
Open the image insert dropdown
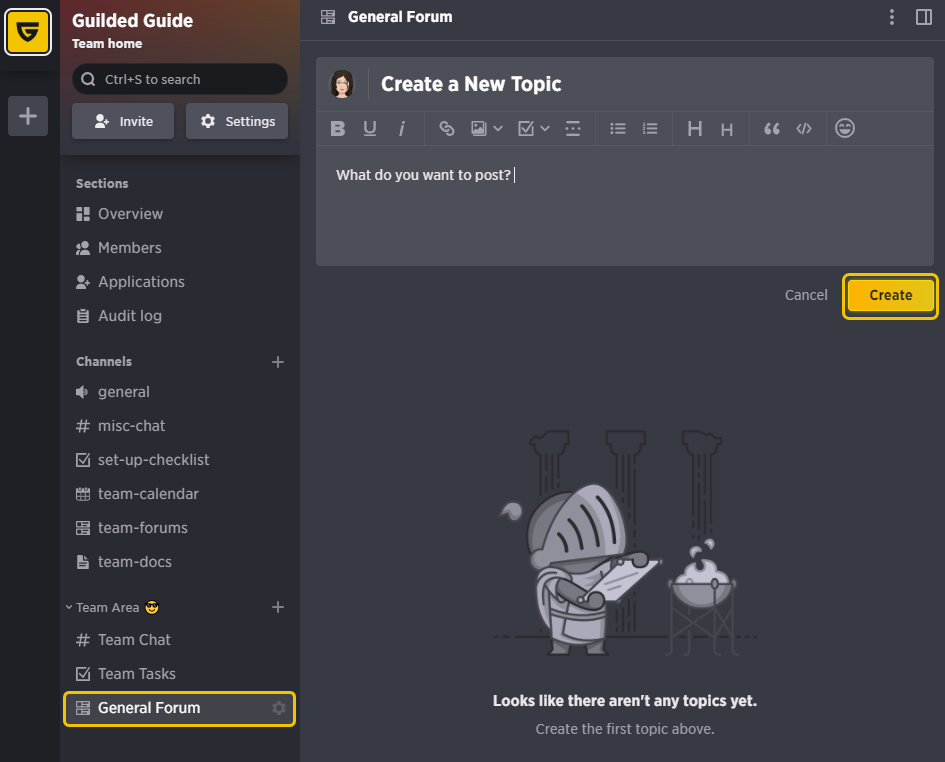coord(486,129)
